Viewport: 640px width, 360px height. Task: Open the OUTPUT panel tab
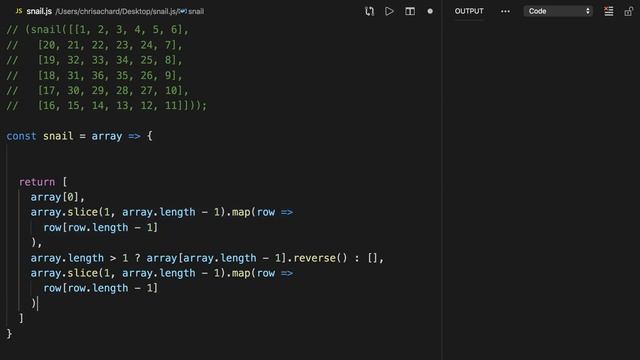[469, 11]
